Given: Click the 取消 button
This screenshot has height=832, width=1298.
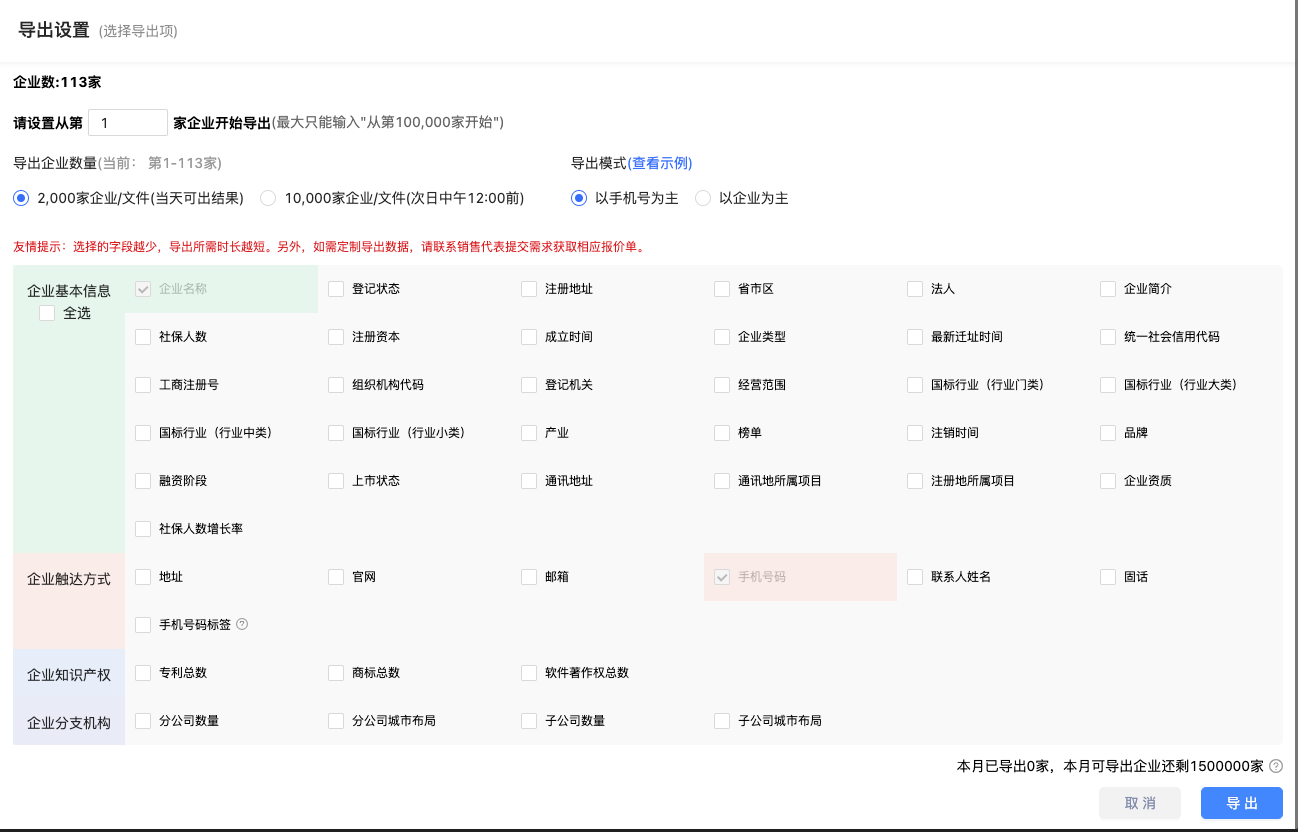Looking at the screenshot, I should tap(1140, 804).
